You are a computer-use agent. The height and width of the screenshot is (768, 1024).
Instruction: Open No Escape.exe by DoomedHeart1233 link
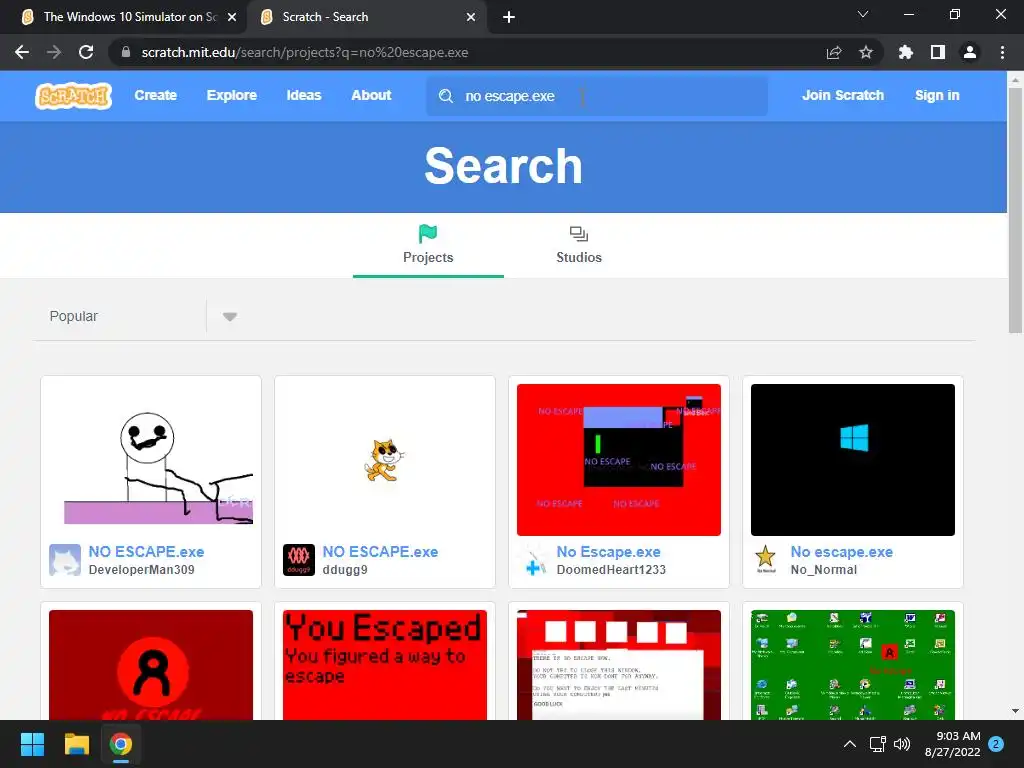pyautogui.click(x=608, y=552)
